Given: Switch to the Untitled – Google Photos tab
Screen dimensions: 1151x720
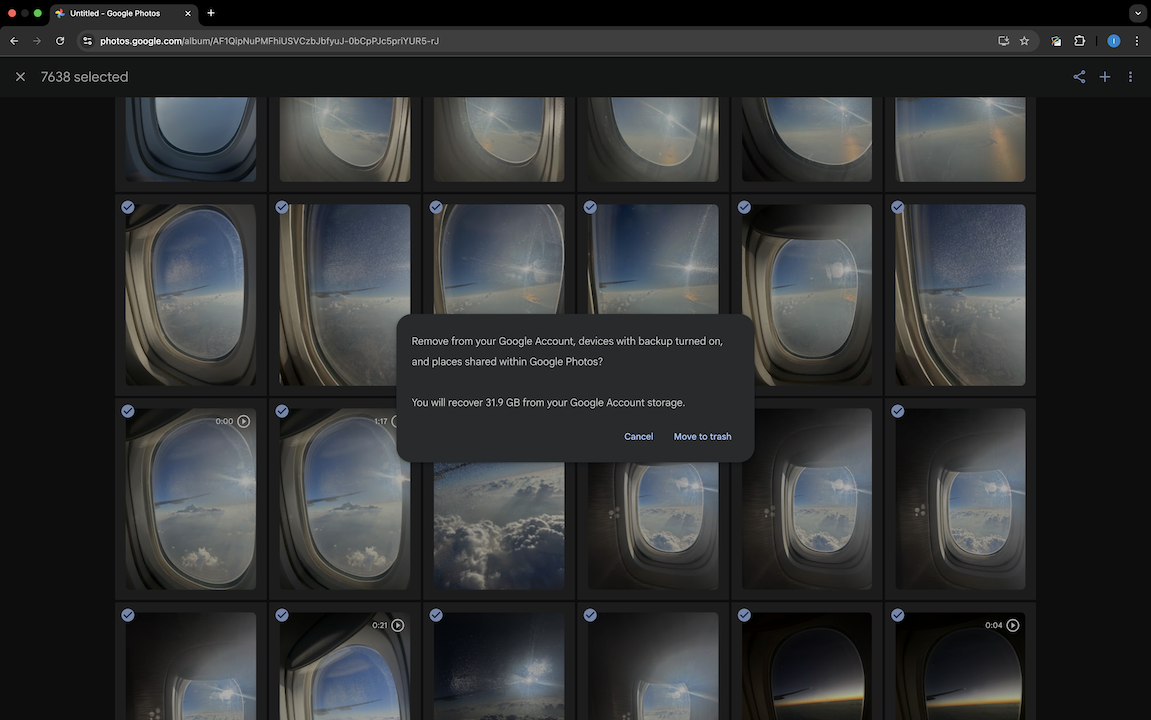Looking at the screenshot, I should tap(120, 13).
